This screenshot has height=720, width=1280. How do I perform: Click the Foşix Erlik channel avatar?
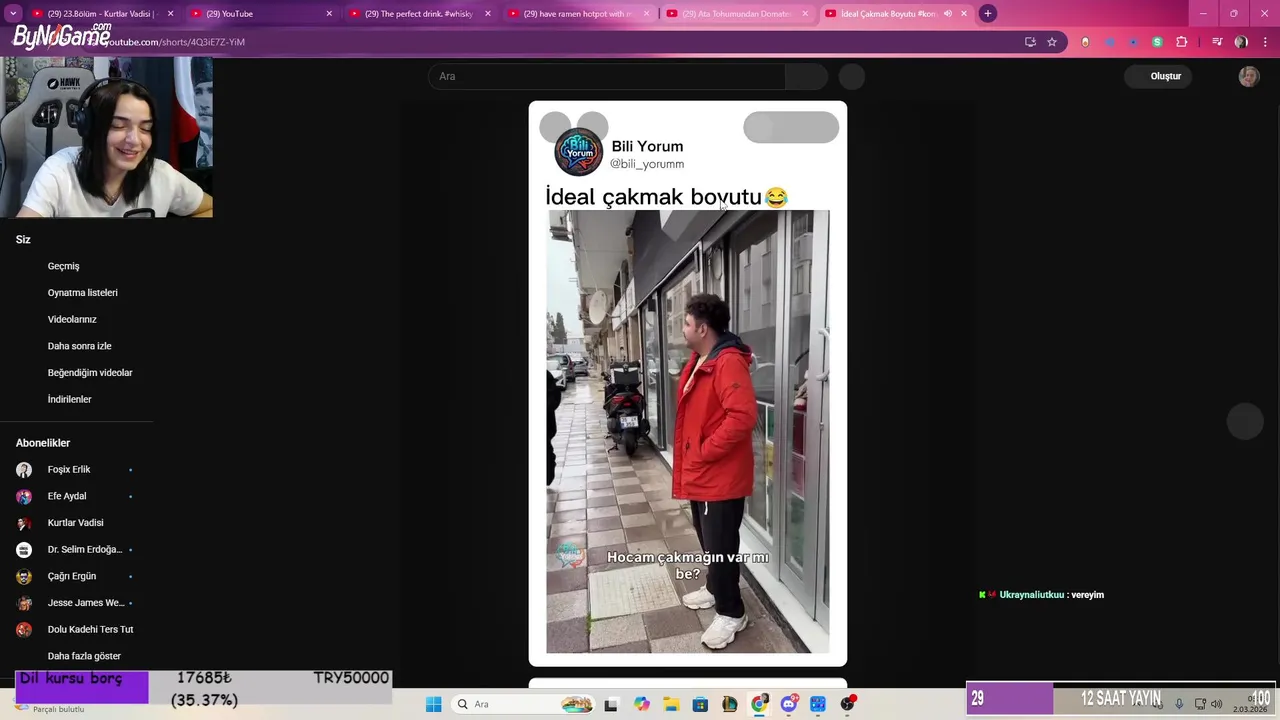(24, 470)
